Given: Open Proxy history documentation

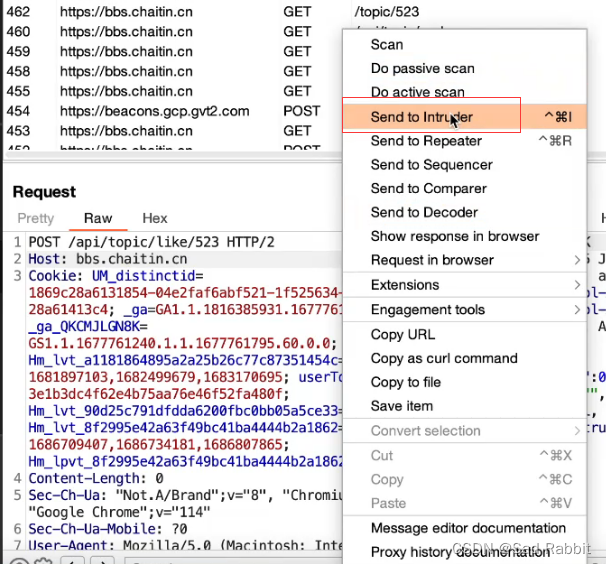Looking at the screenshot, I should point(465,552).
